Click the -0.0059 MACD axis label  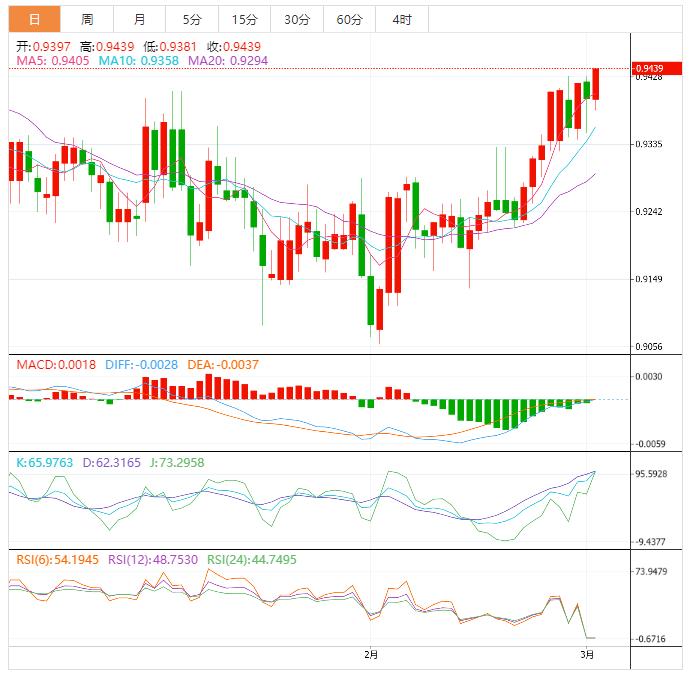click(651, 444)
